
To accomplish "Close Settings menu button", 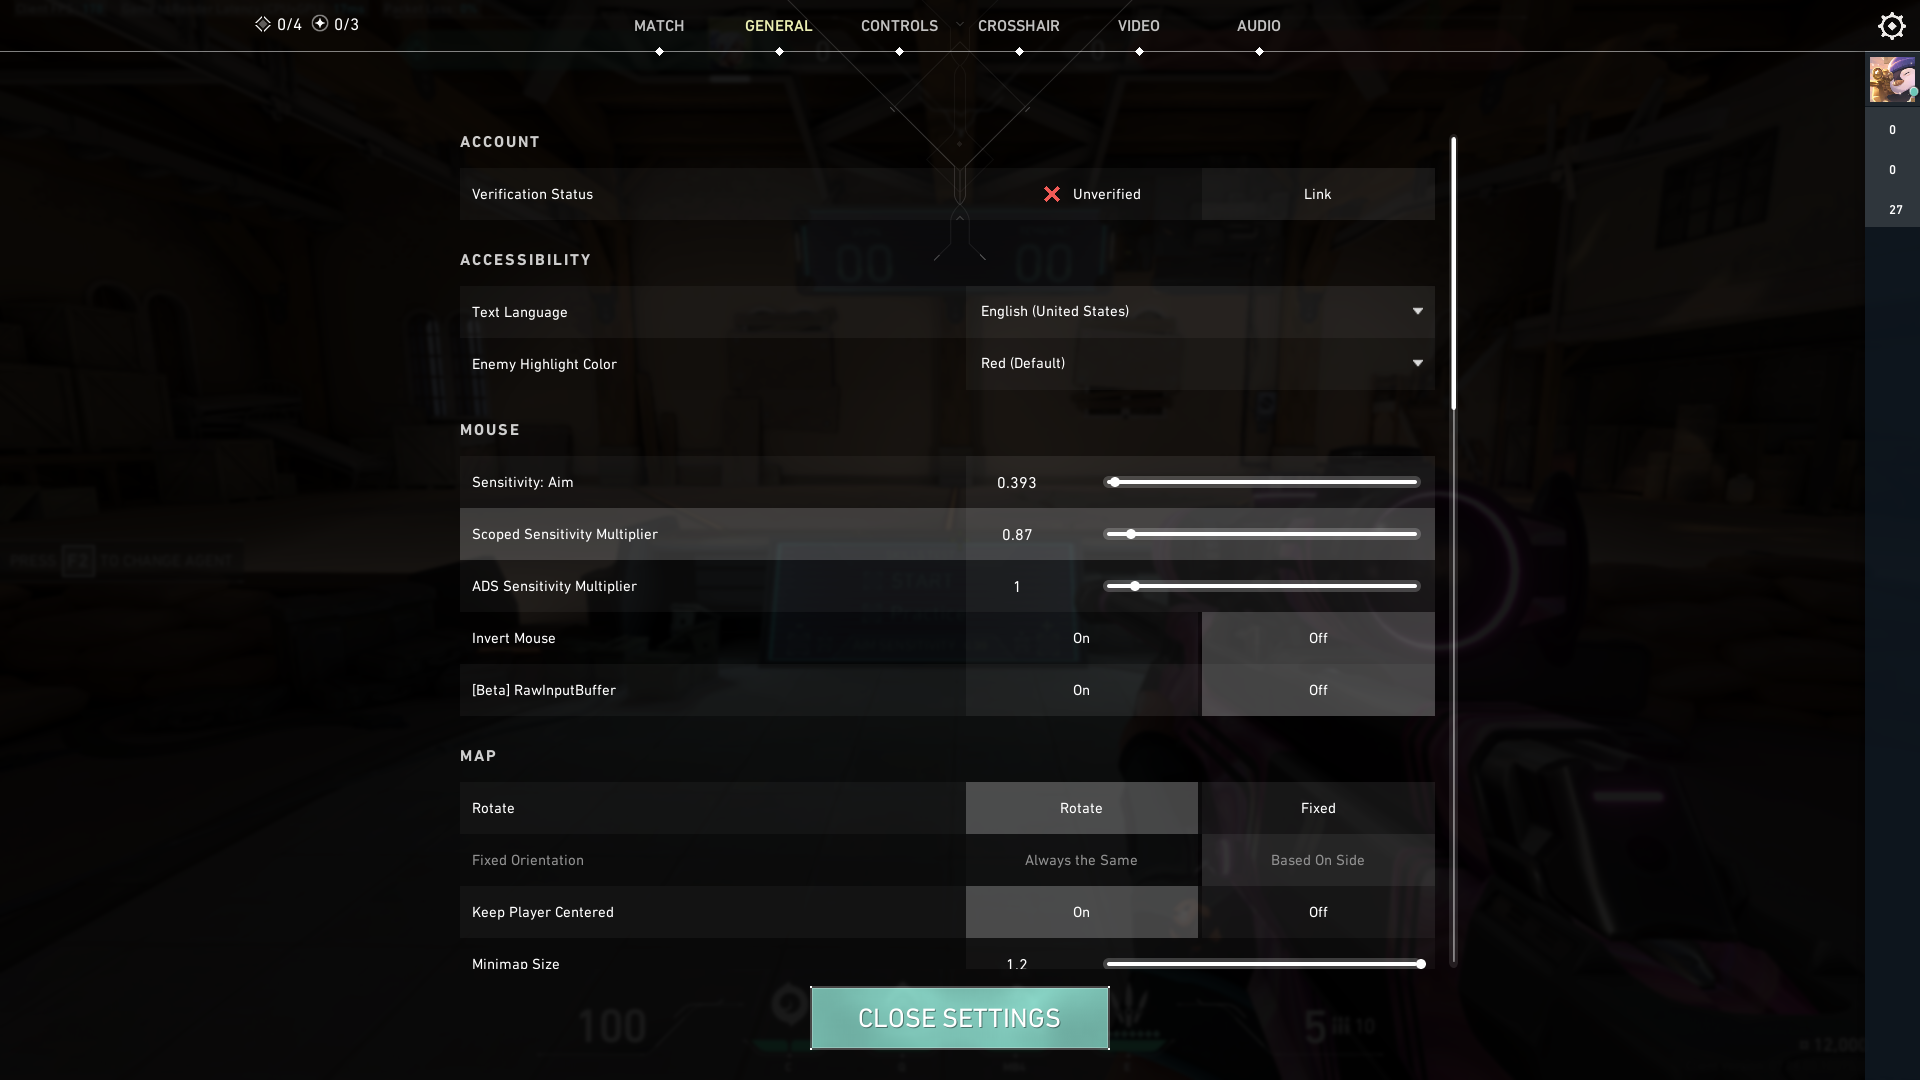I will (960, 1017).
